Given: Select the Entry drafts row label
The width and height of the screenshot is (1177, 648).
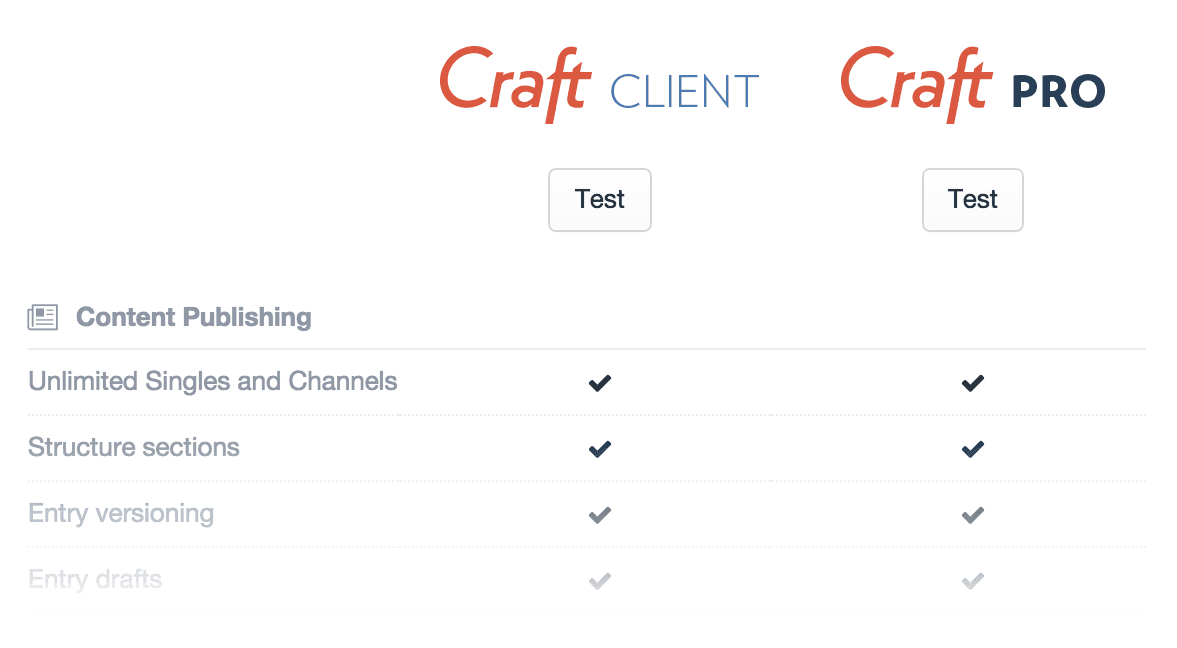Looking at the screenshot, I should coord(95,579).
